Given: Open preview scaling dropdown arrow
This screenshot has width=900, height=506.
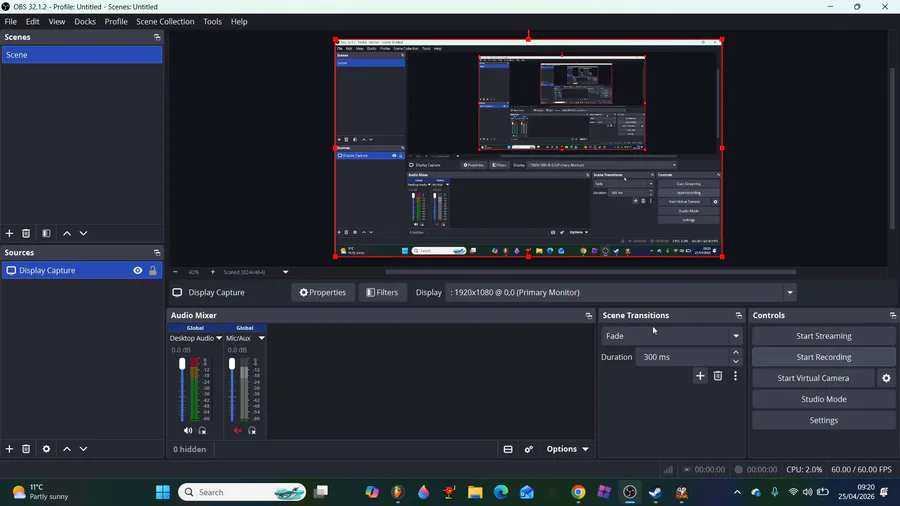Looking at the screenshot, I should tap(285, 272).
